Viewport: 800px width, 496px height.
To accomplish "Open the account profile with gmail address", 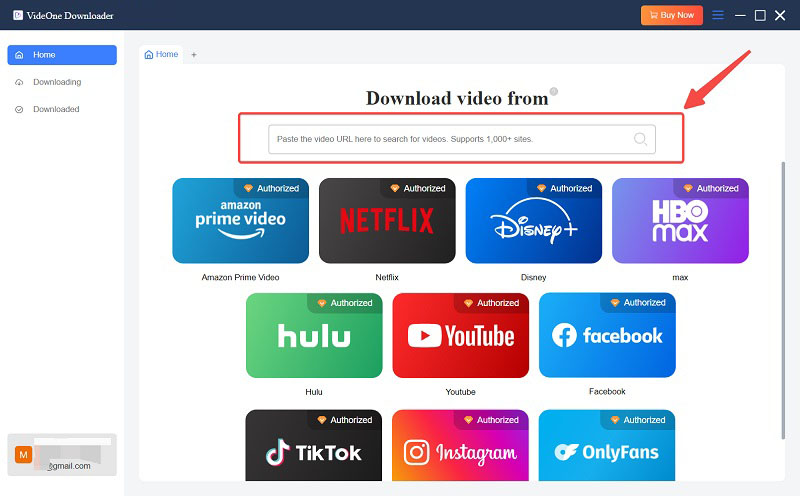I will pos(62,455).
